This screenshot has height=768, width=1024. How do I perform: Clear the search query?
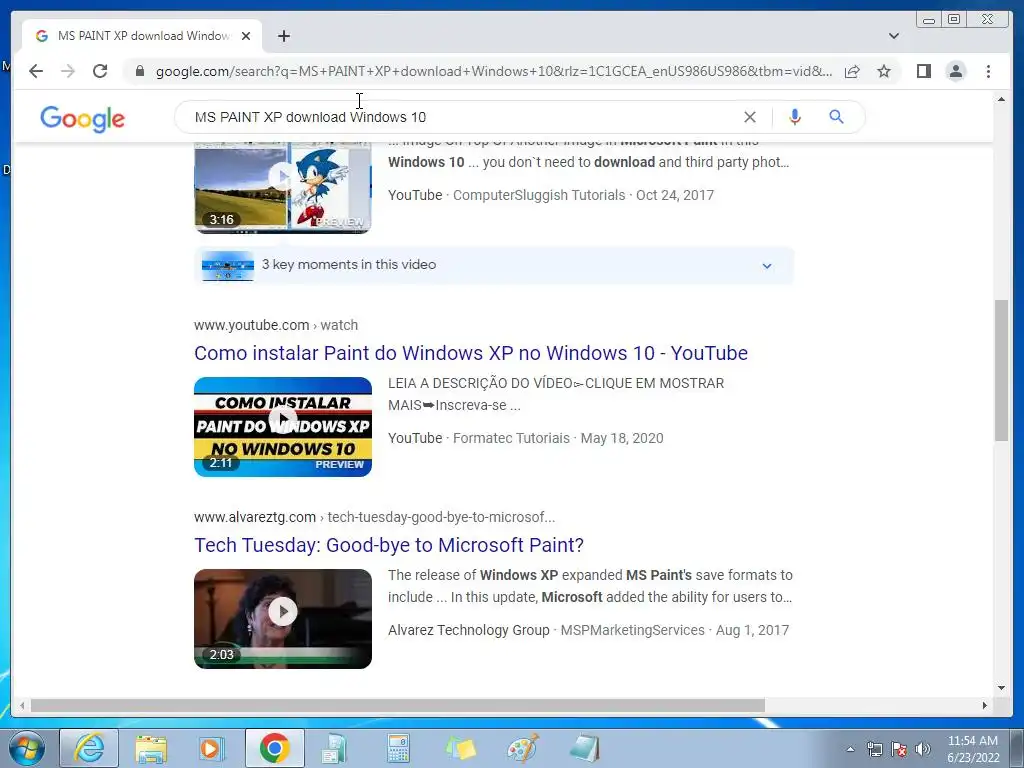click(x=750, y=117)
